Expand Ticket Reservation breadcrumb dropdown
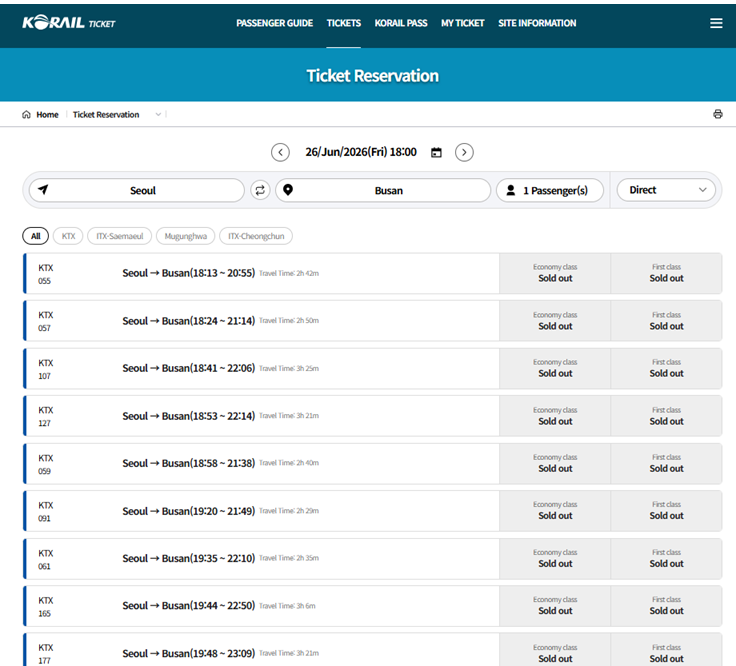The image size is (736, 666). (x=158, y=115)
